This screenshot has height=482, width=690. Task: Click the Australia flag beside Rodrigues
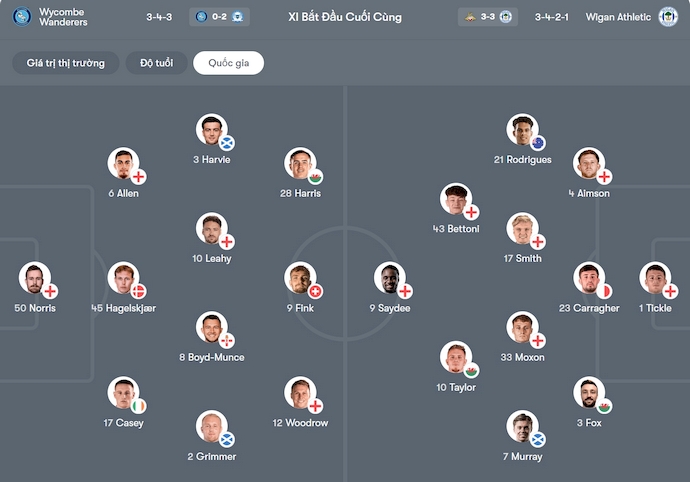click(538, 143)
